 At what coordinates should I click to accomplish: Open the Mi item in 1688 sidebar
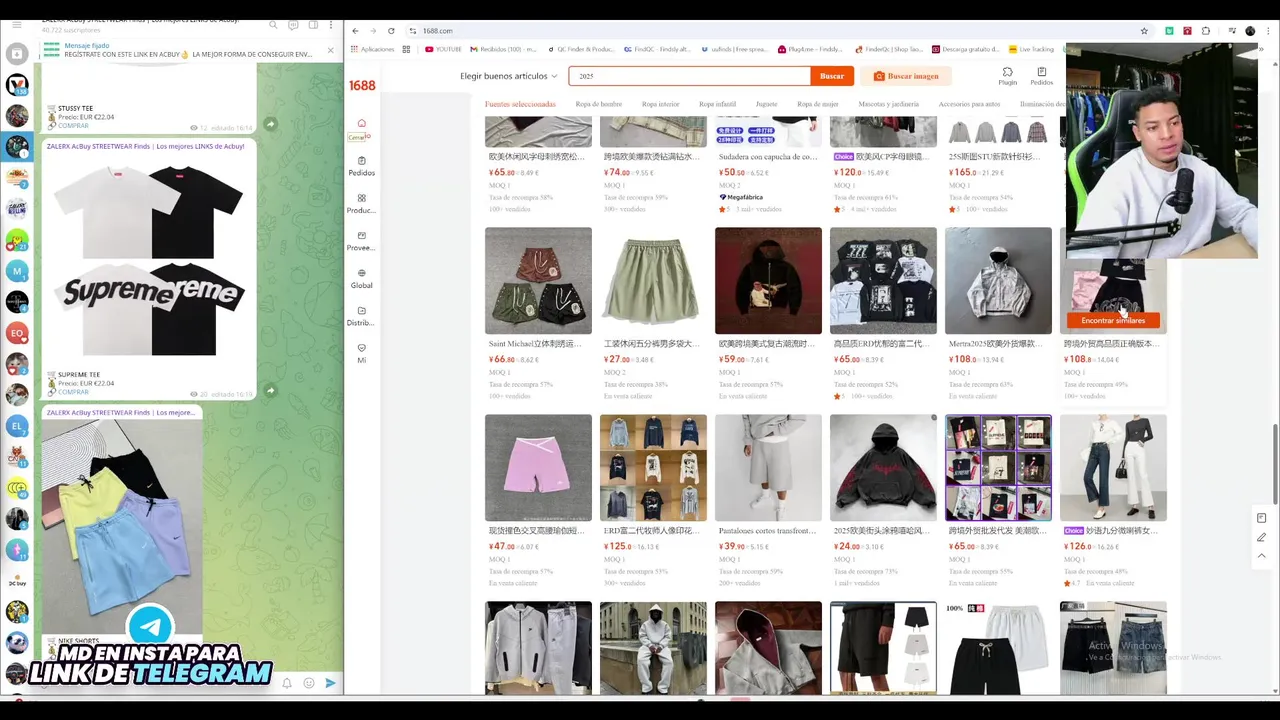tap(361, 353)
